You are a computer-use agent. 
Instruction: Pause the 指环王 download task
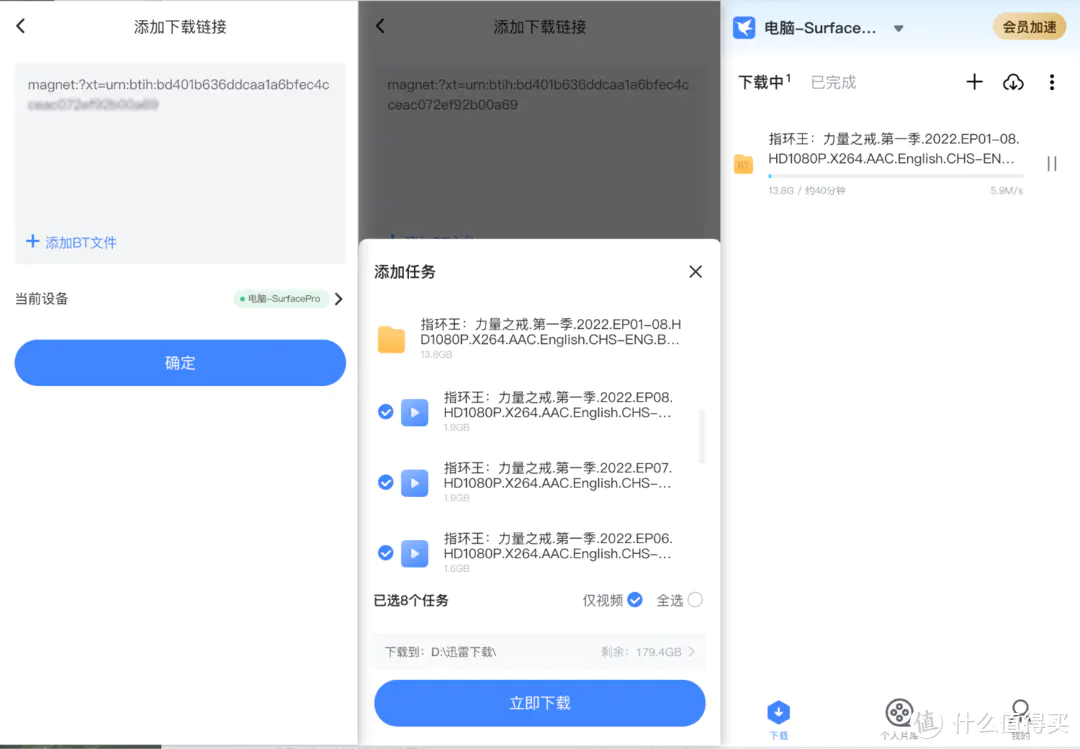(x=1052, y=163)
